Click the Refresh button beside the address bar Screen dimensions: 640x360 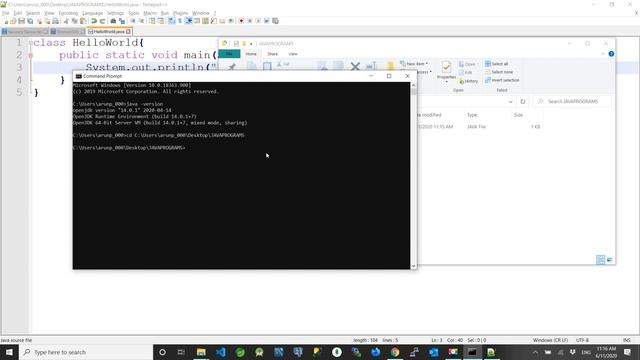coord(522,101)
